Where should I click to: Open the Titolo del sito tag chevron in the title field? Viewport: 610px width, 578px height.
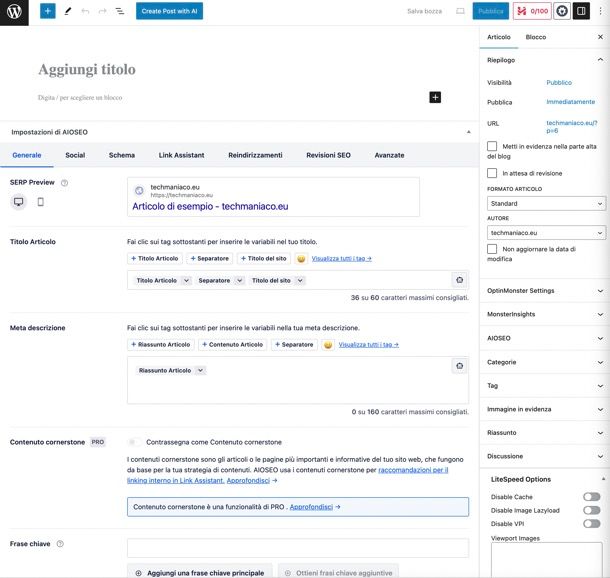point(300,280)
